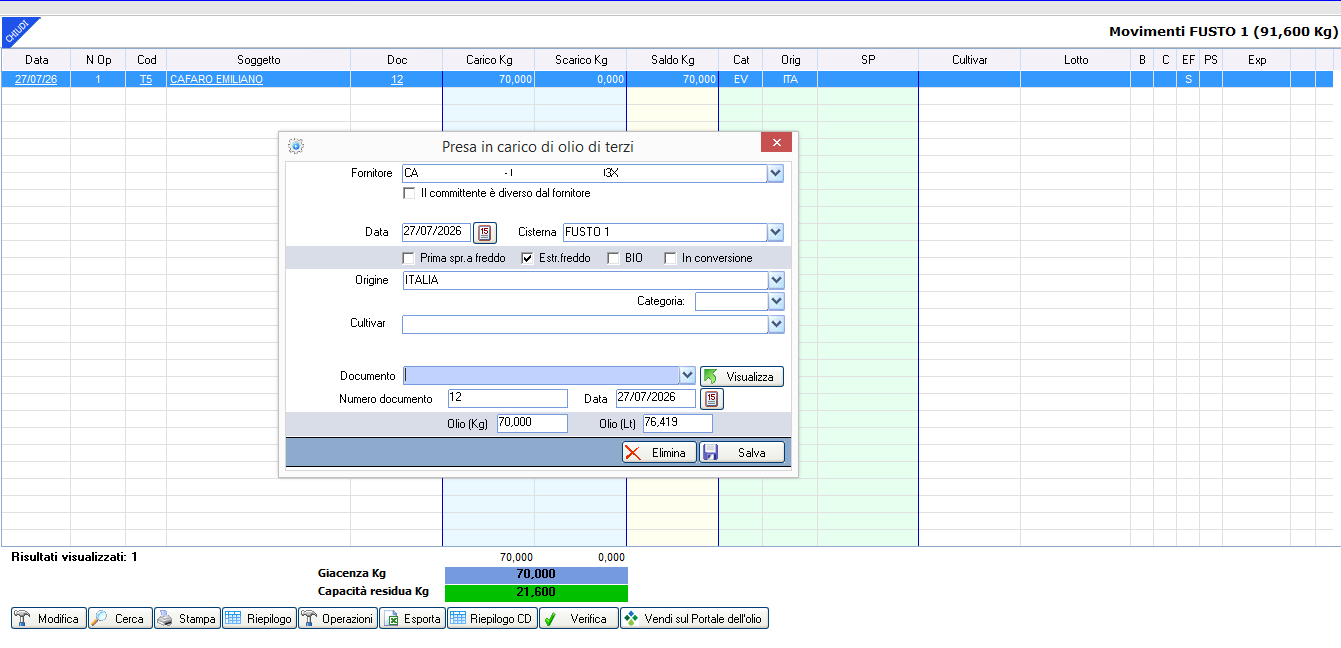Click the Olio (Lt) field with 76,419
Screen dimensions: 1341x648
pos(678,423)
